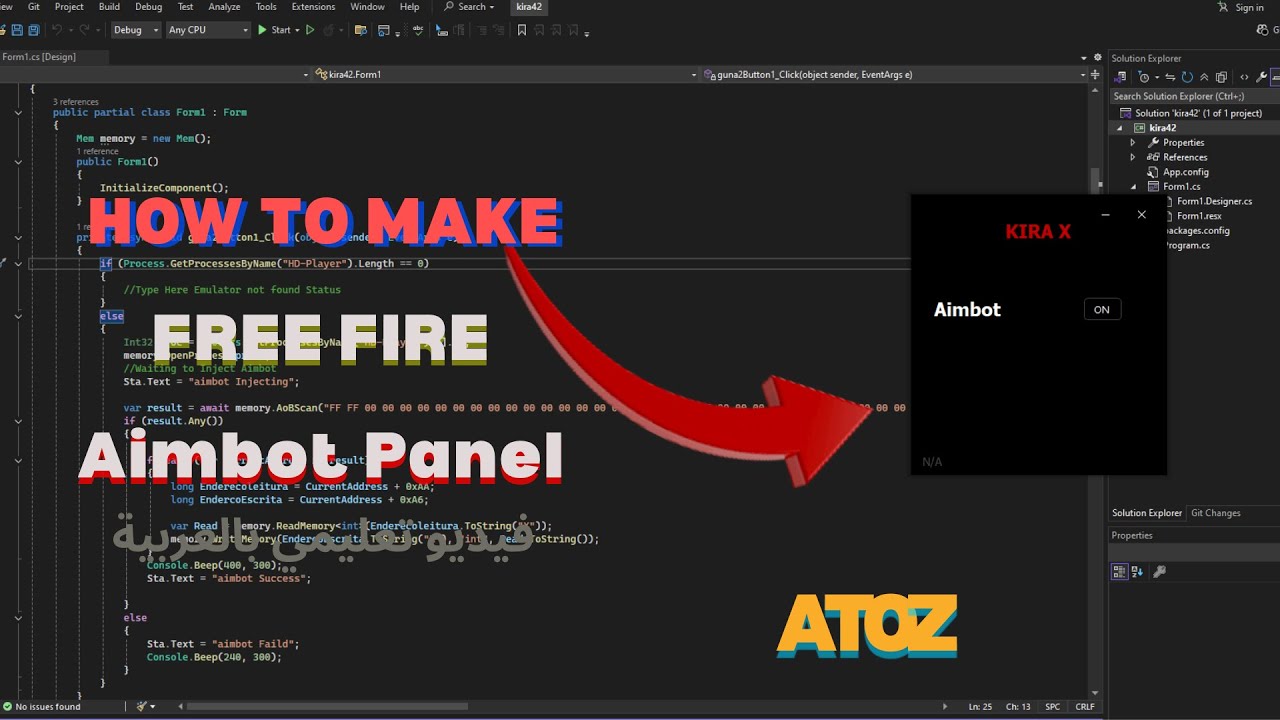
Task: Click the Property Pages wrench in the Properties panel
Action: coord(1160,571)
